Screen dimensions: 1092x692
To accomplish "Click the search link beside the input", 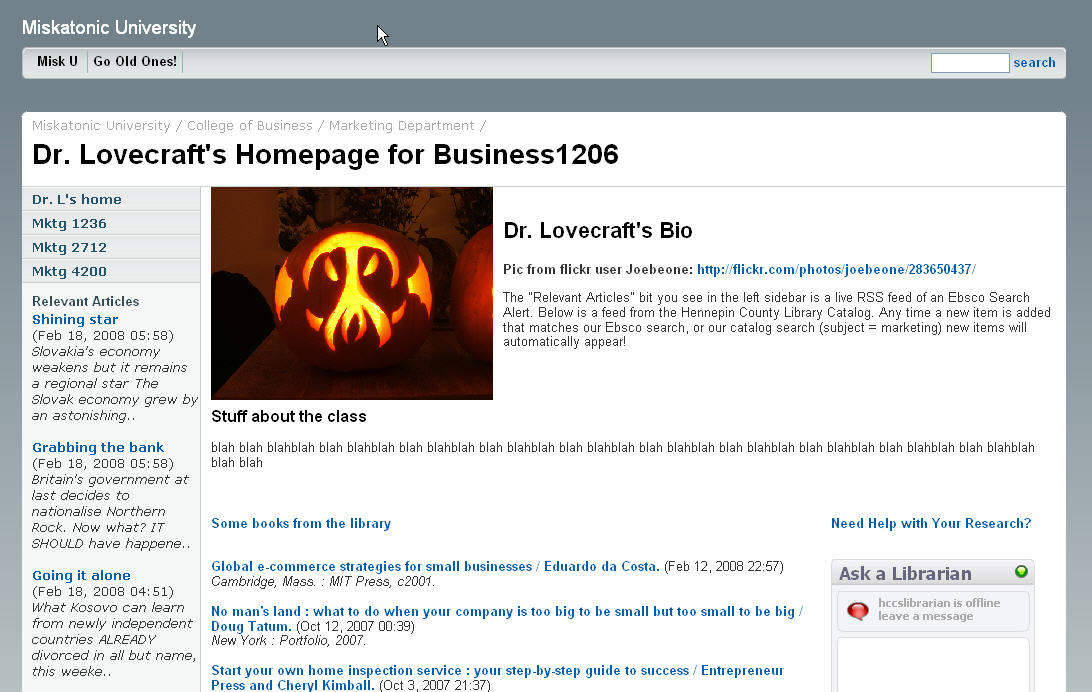I will [x=1034, y=63].
